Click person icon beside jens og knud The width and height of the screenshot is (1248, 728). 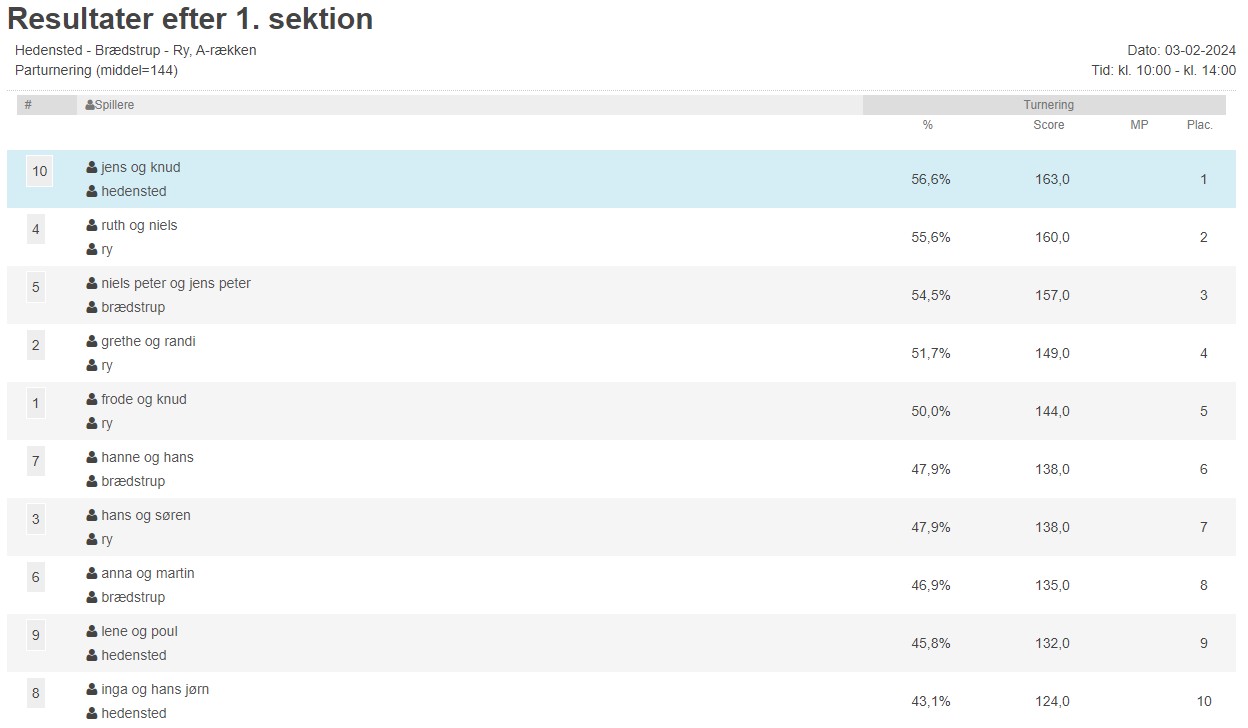click(x=92, y=168)
